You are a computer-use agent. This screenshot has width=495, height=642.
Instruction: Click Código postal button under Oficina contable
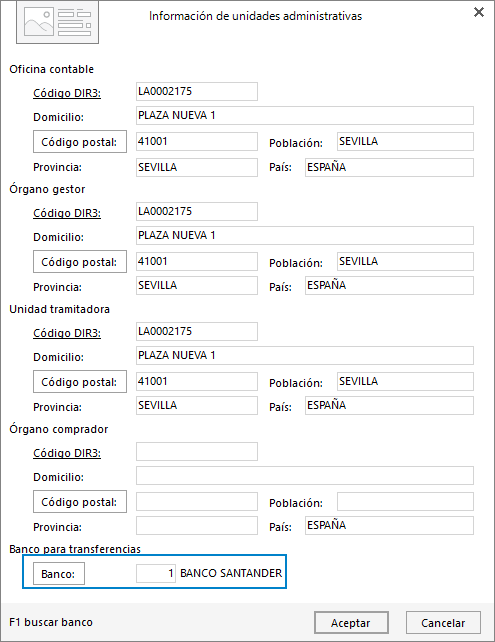click(80, 142)
